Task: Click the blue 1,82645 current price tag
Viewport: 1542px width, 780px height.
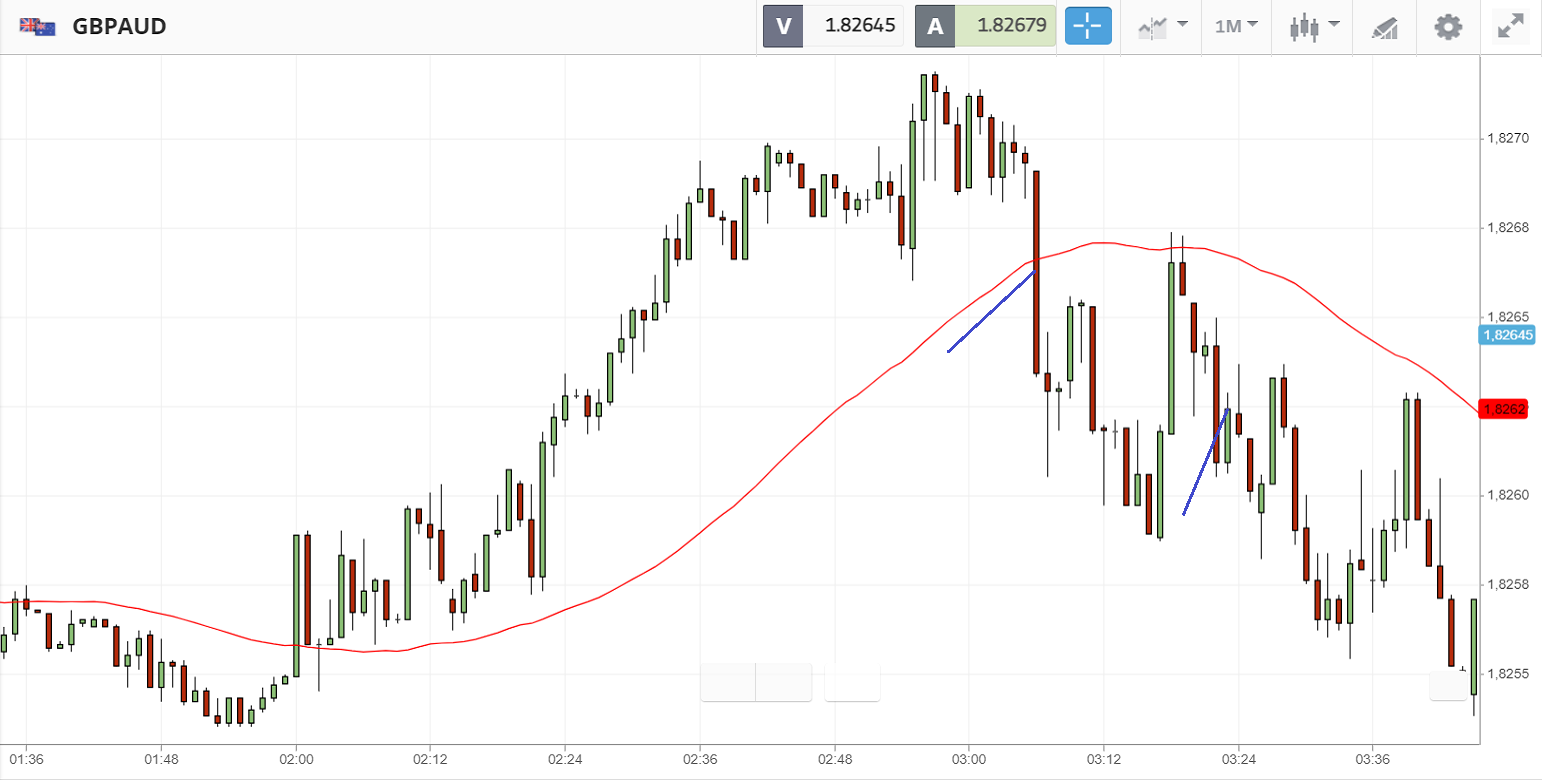Action: (1507, 335)
